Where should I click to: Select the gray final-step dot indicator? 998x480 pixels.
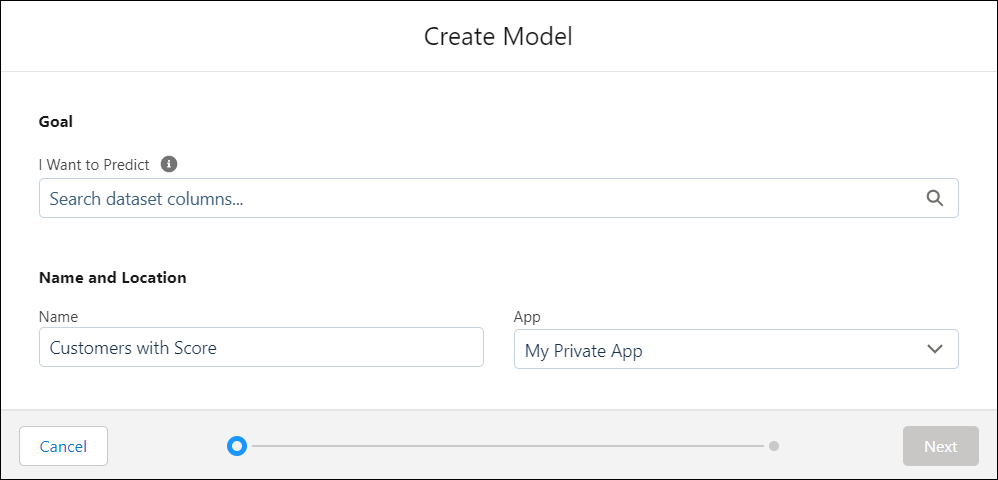point(773,446)
